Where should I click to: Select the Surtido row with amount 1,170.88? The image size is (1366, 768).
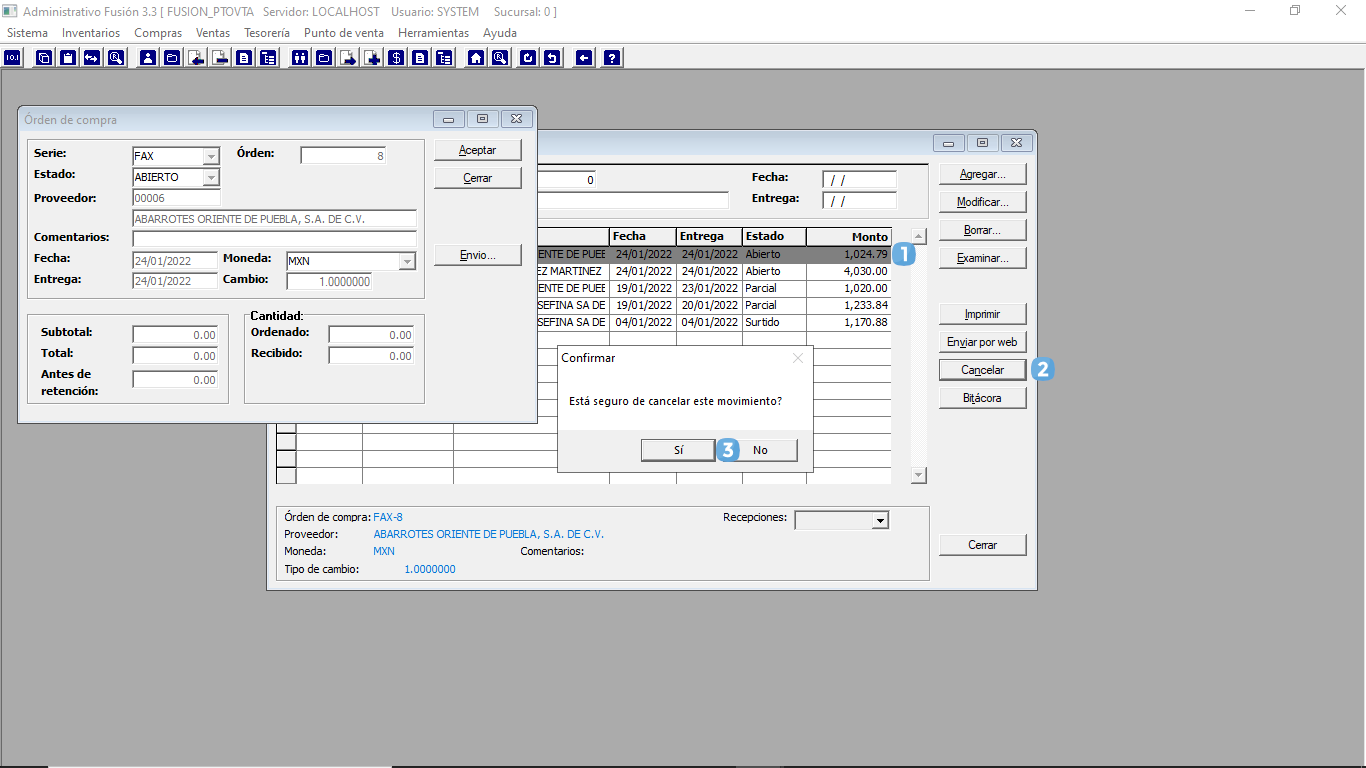(713, 322)
